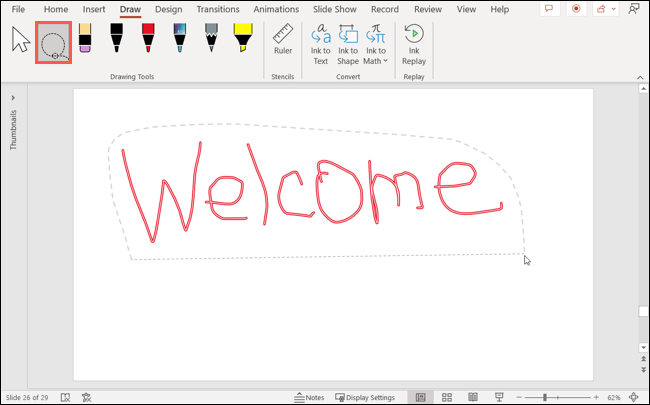Click Slide 26 of 29 indicator
The image size is (650, 405).
pos(27,397)
